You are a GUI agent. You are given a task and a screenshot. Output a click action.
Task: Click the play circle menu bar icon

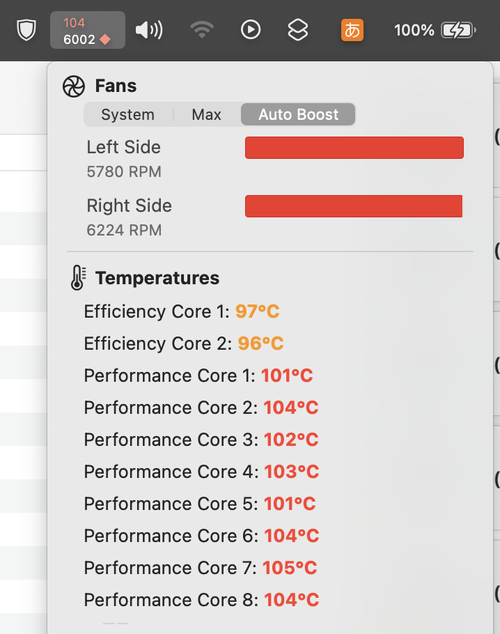[x=251, y=30]
